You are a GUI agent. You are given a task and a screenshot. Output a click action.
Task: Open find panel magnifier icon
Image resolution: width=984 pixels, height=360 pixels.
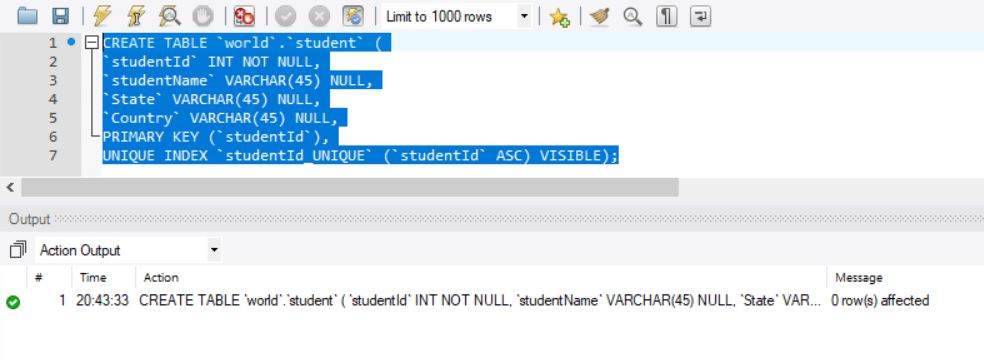633,16
